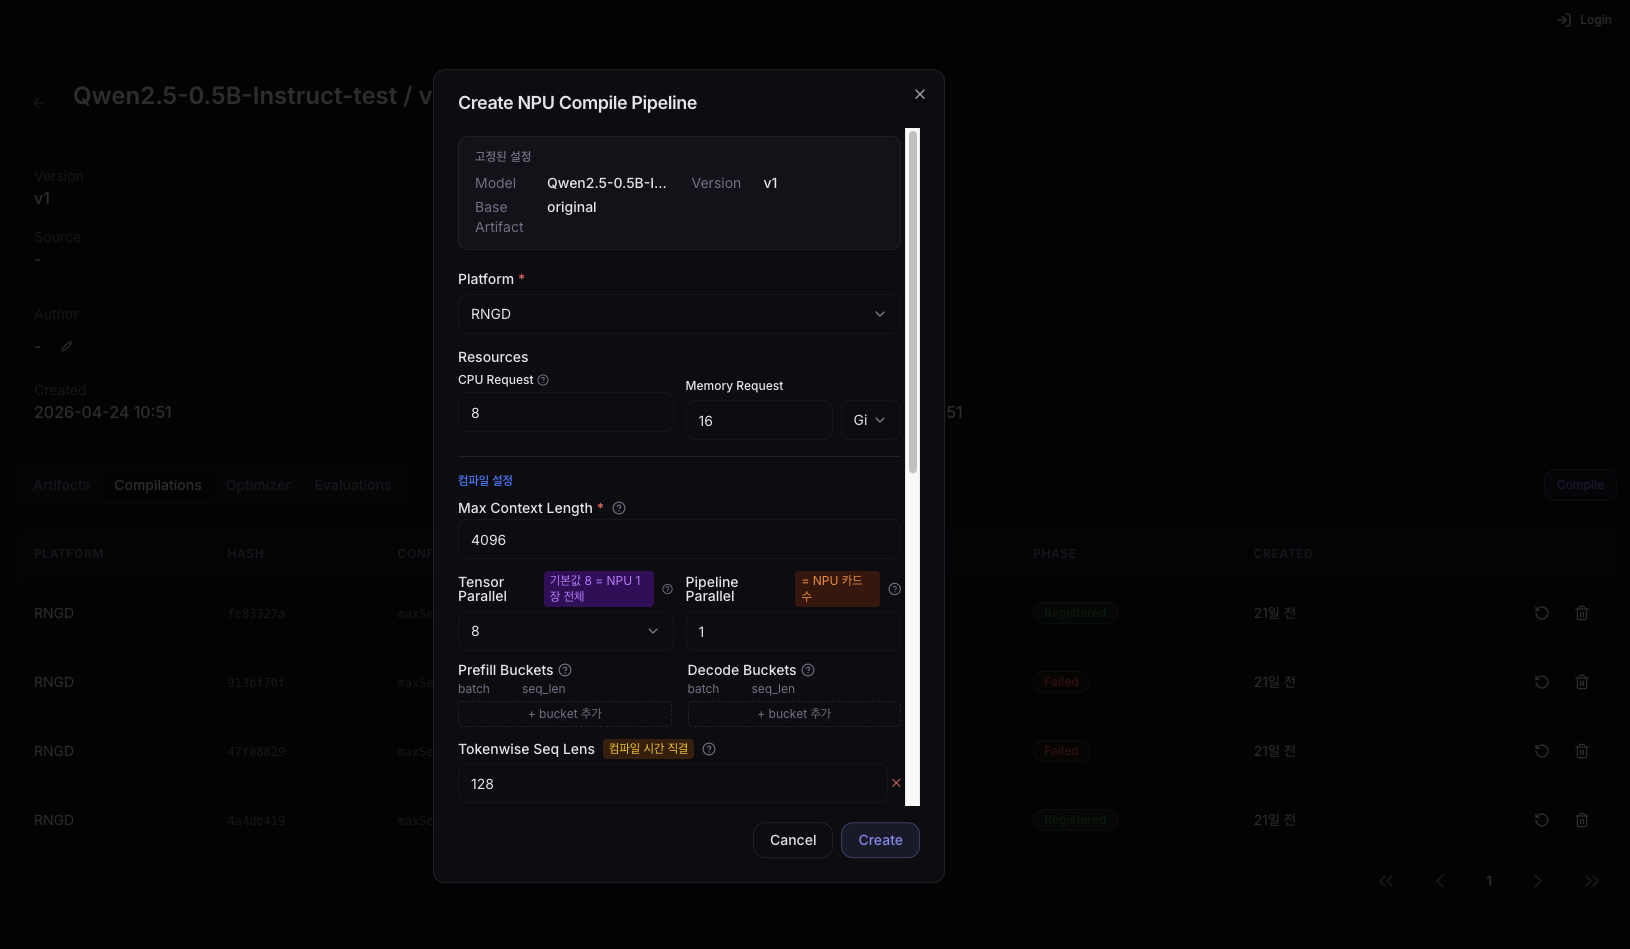Retry the fc83327a compilation row
1630x949 pixels.
(x=1542, y=613)
